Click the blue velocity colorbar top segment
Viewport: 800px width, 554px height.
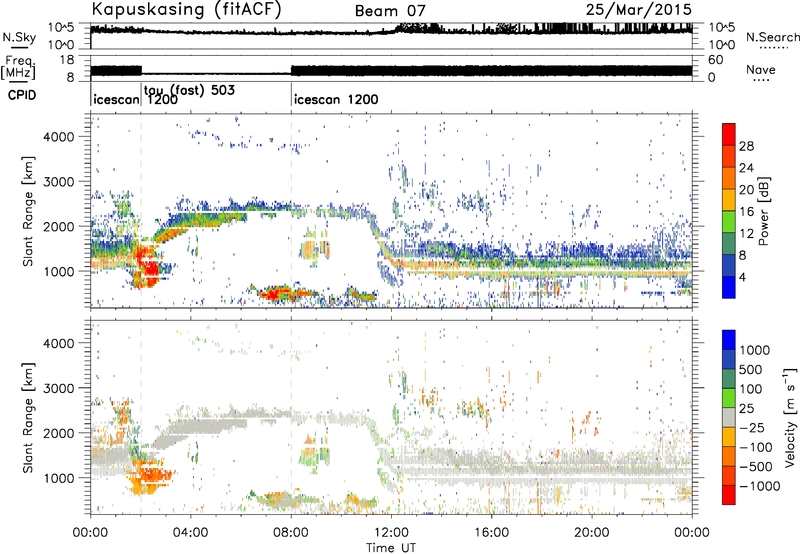pos(729,340)
